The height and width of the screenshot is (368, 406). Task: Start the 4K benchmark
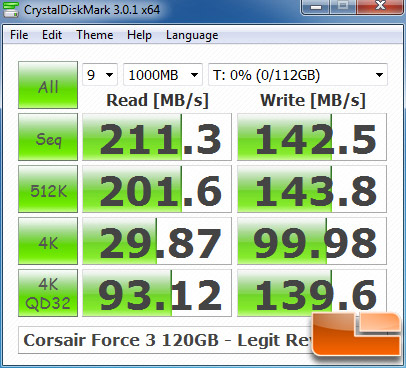(x=48, y=241)
